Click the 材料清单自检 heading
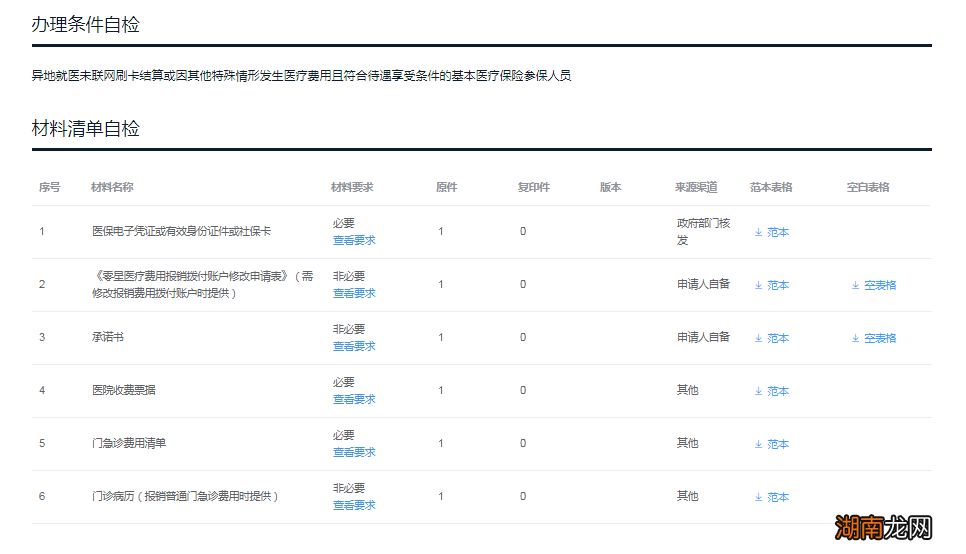966x554 pixels. 86,129
